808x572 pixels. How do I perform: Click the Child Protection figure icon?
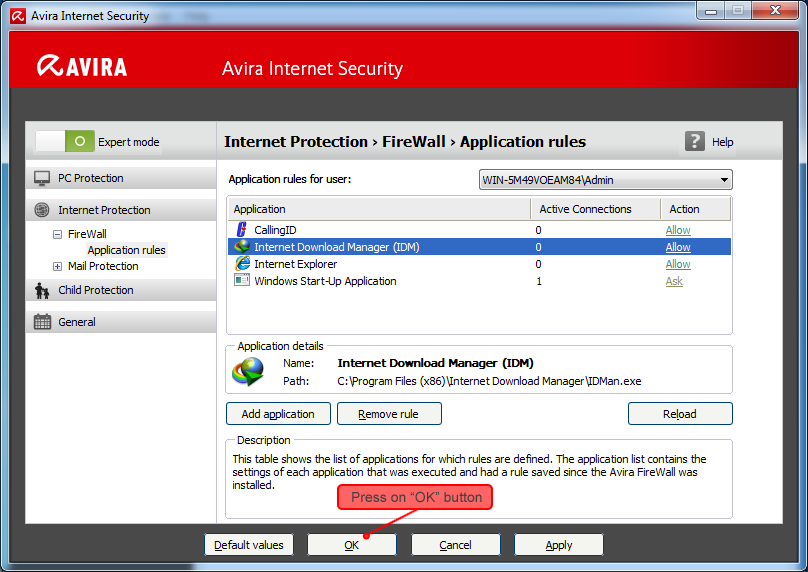coord(42,290)
